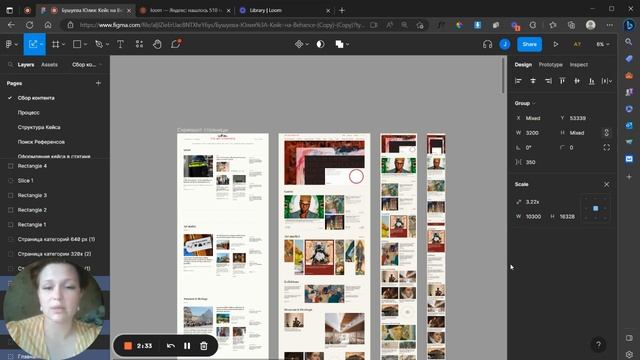Image resolution: width=640 pixels, height=360 pixels.
Task: Open distribute spacing dropdown
Action: point(607,81)
